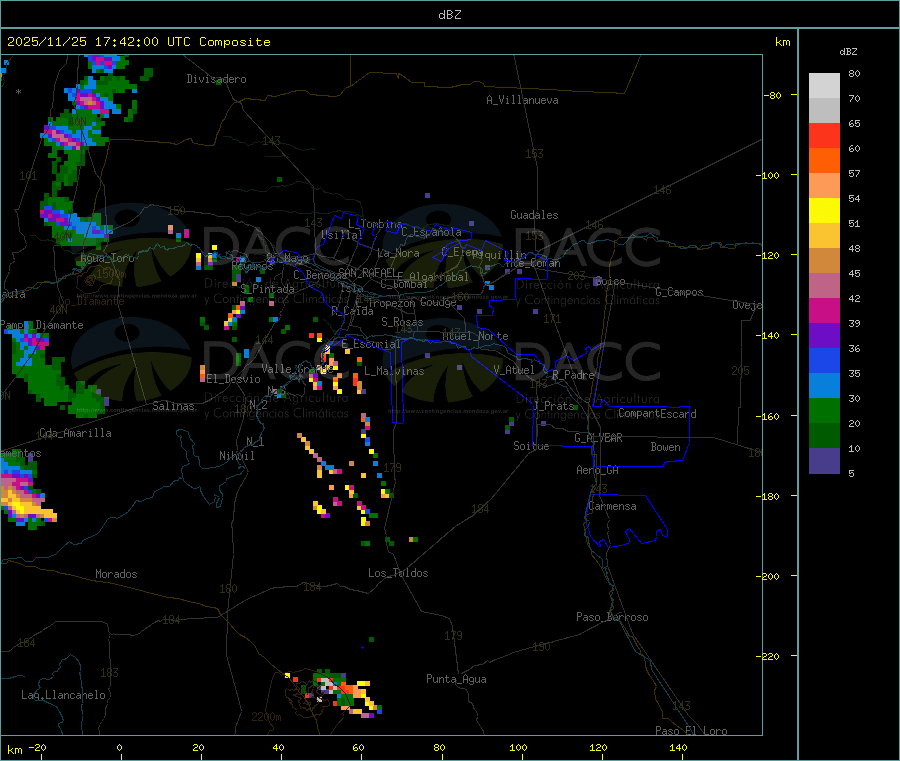The height and width of the screenshot is (761, 900).
Task: Select the 'Soitue' map label
Action: 532,446
